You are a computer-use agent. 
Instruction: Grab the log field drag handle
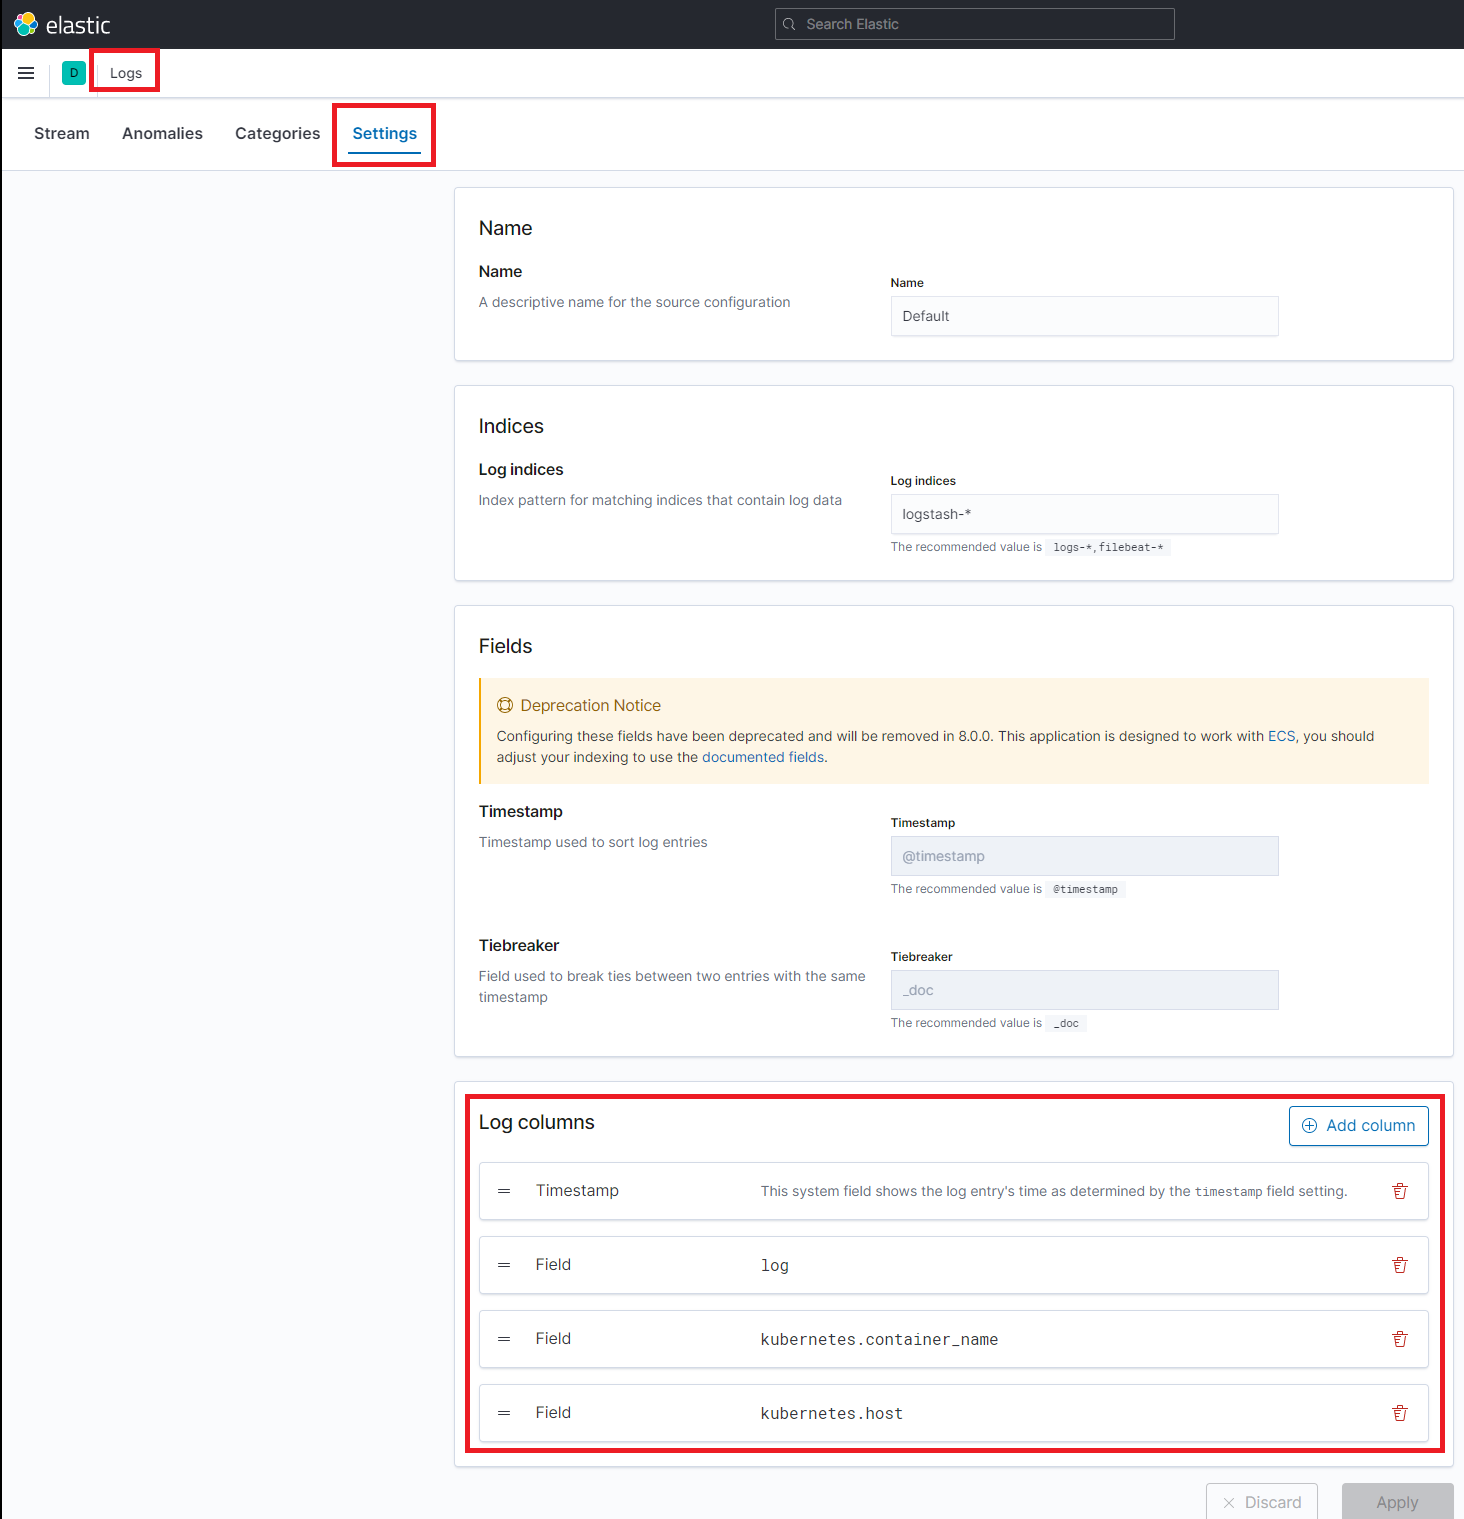[504, 1265]
